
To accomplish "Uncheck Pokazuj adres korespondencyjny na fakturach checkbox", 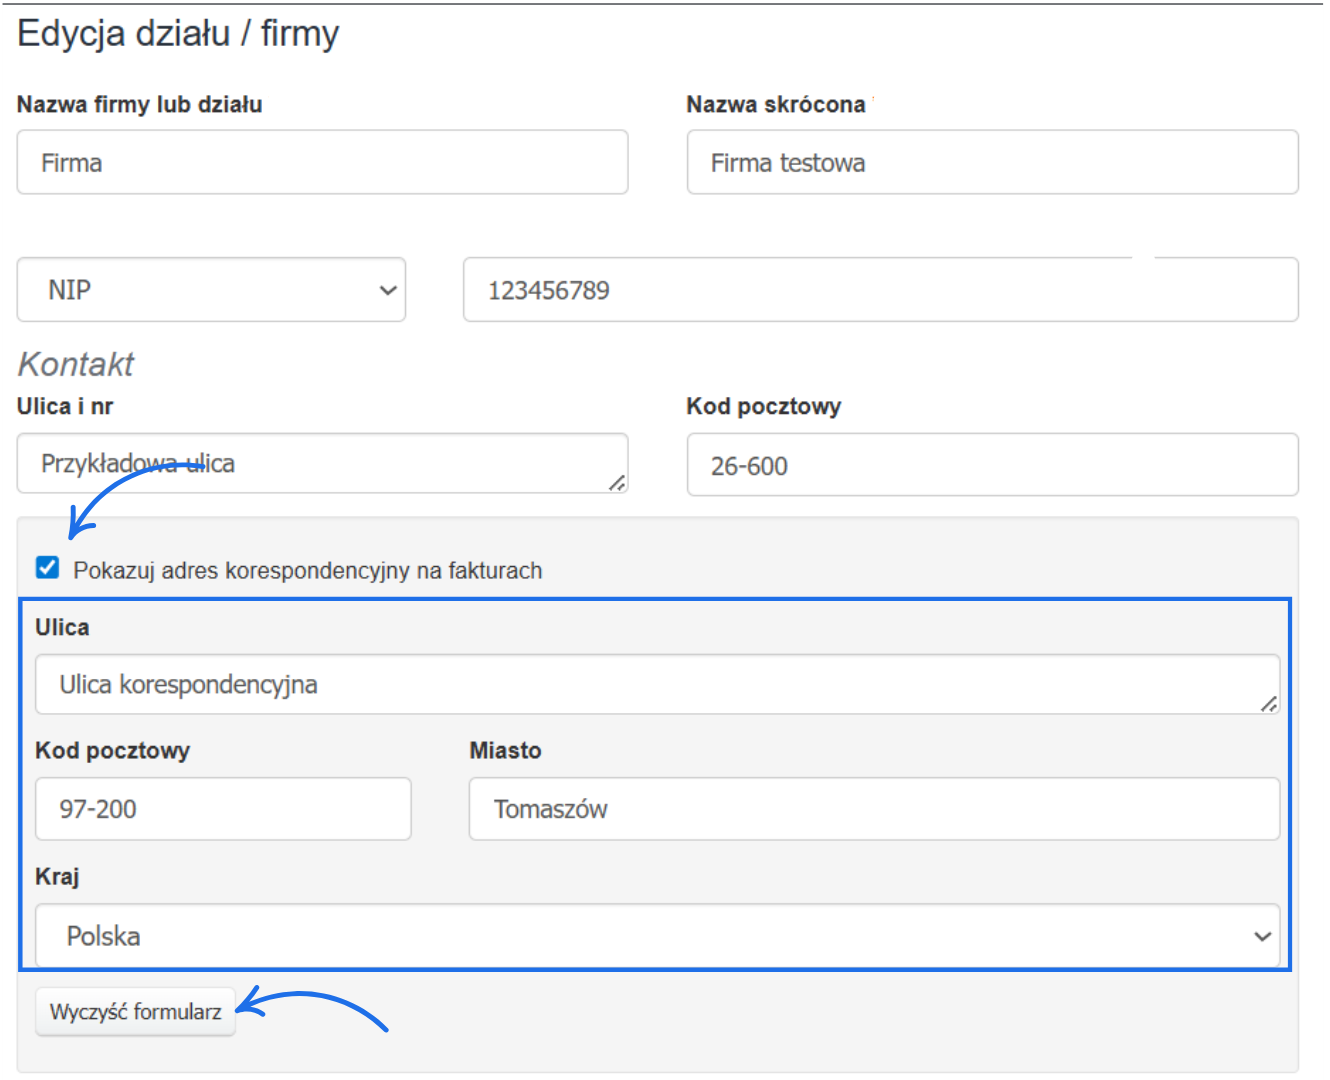I will [x=47, y=568].
